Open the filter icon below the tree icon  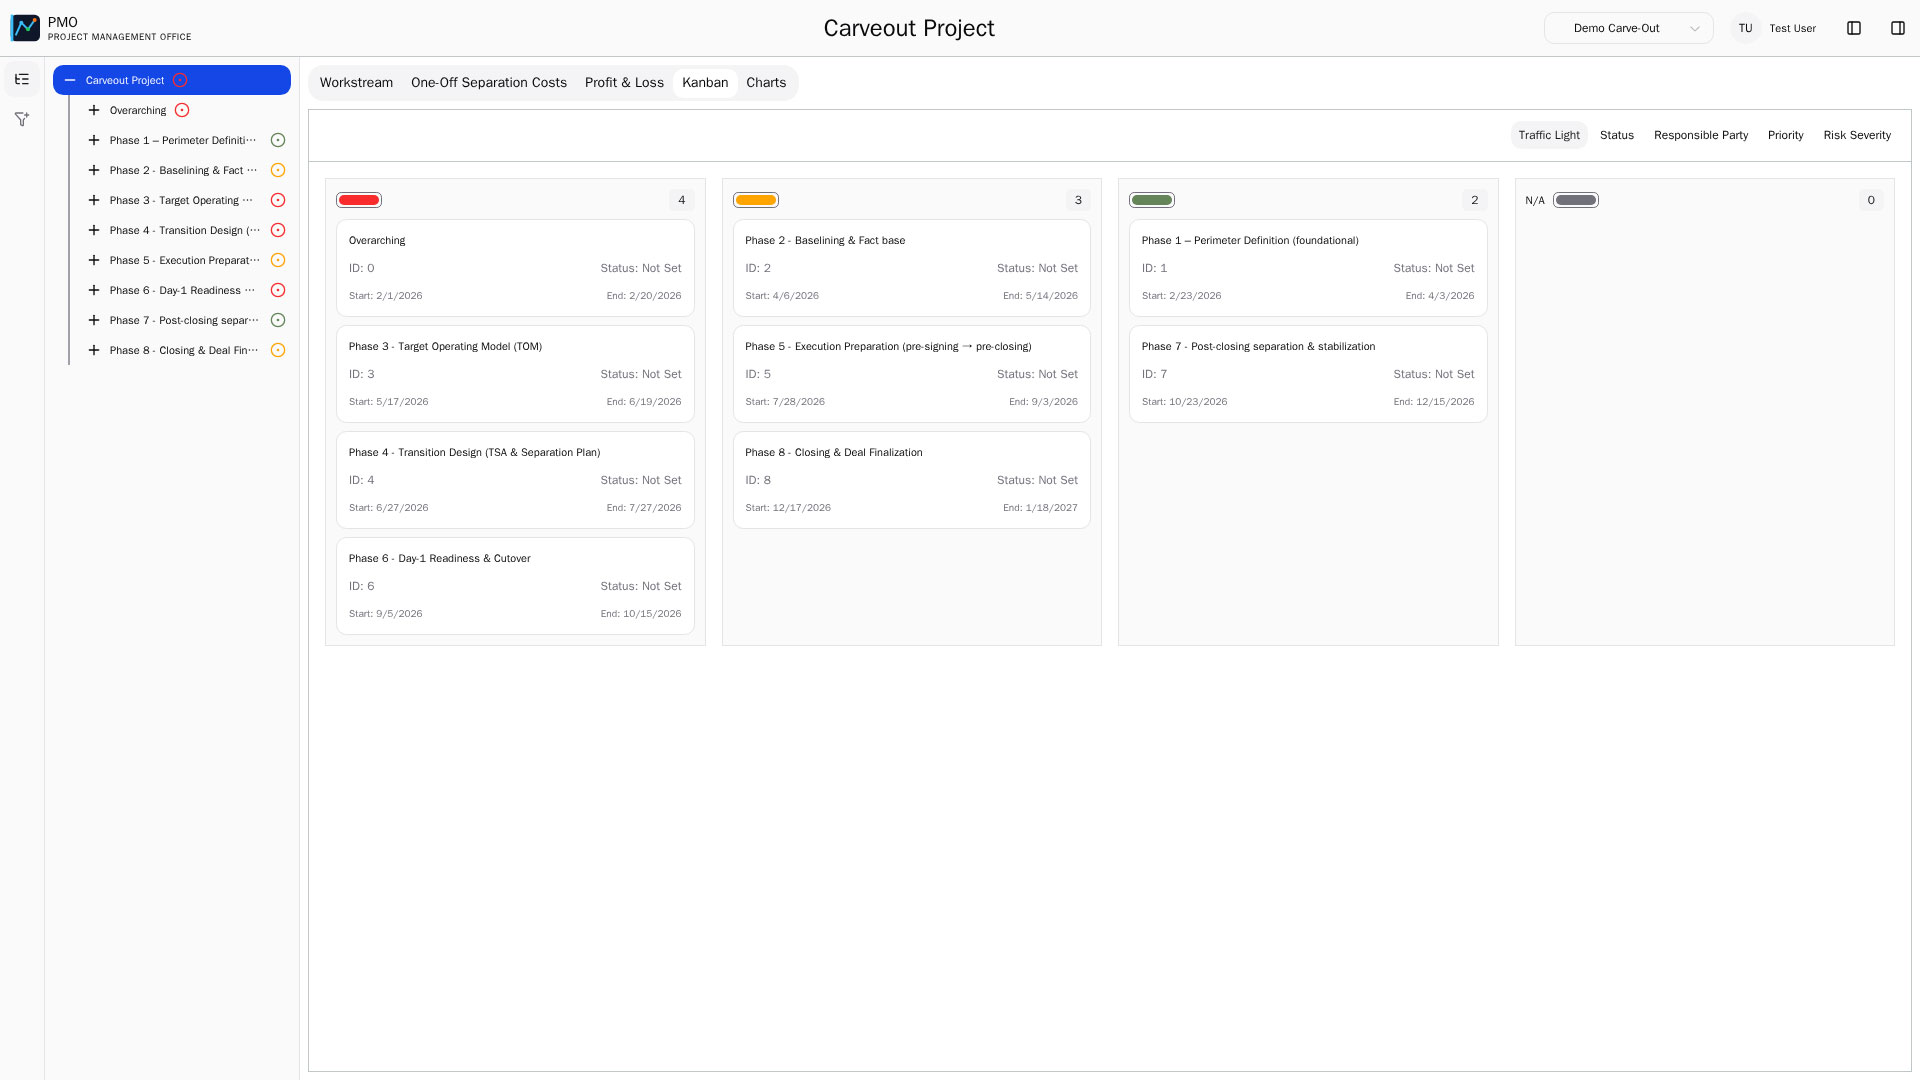[x=21, y=119]
